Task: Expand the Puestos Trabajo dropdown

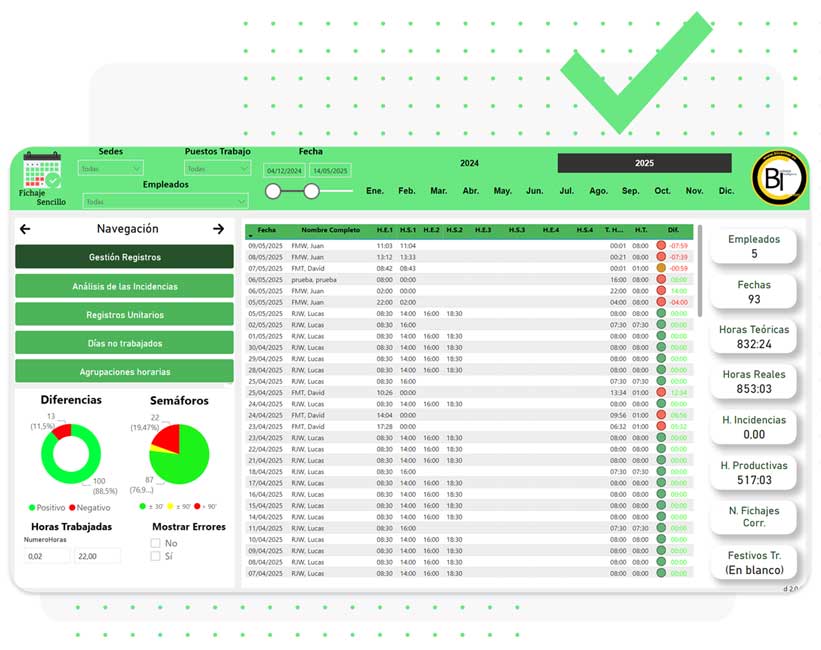Action: click(x=216, y=169)
